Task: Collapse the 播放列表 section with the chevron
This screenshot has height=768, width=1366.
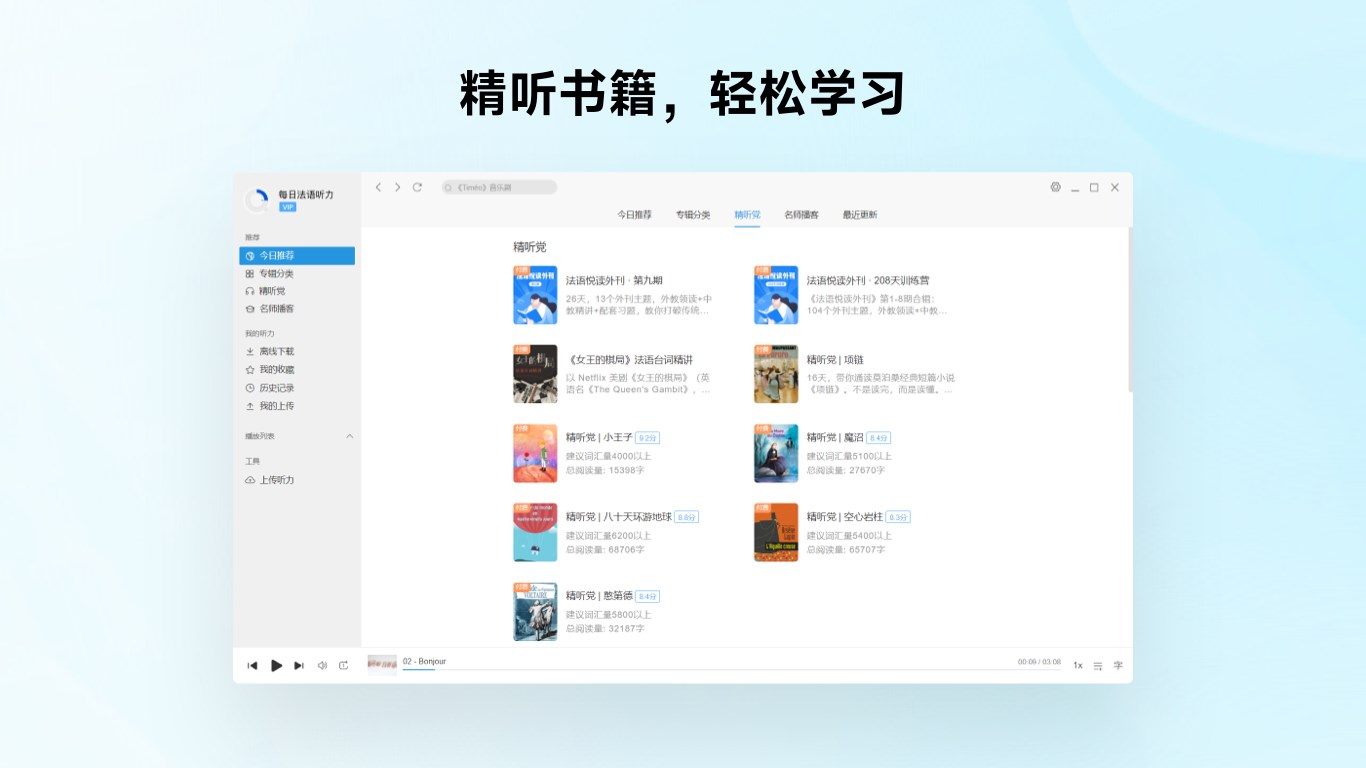Action: pos(350,436)
